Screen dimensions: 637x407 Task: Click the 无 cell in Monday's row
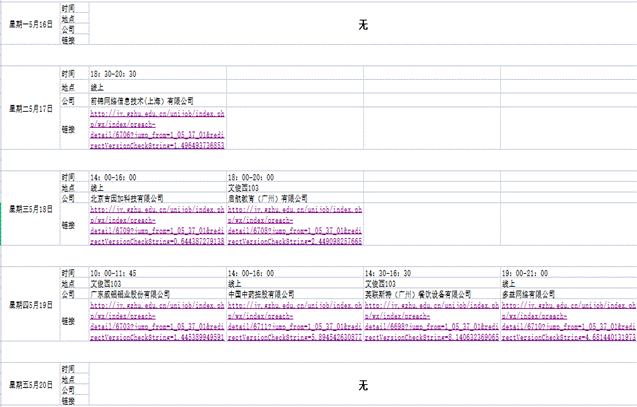click(x=363, y=24)
